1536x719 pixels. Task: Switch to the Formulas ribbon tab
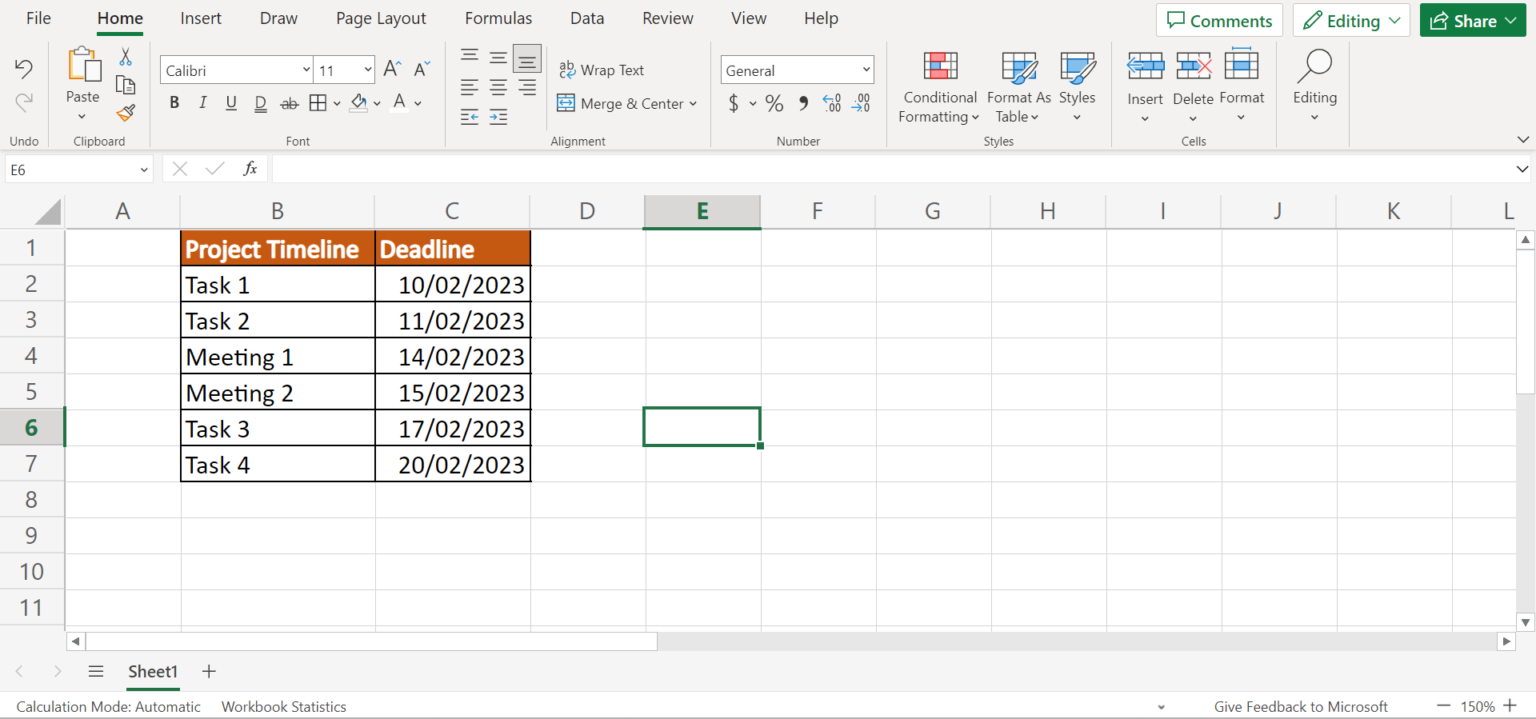(x=498, y=18)
